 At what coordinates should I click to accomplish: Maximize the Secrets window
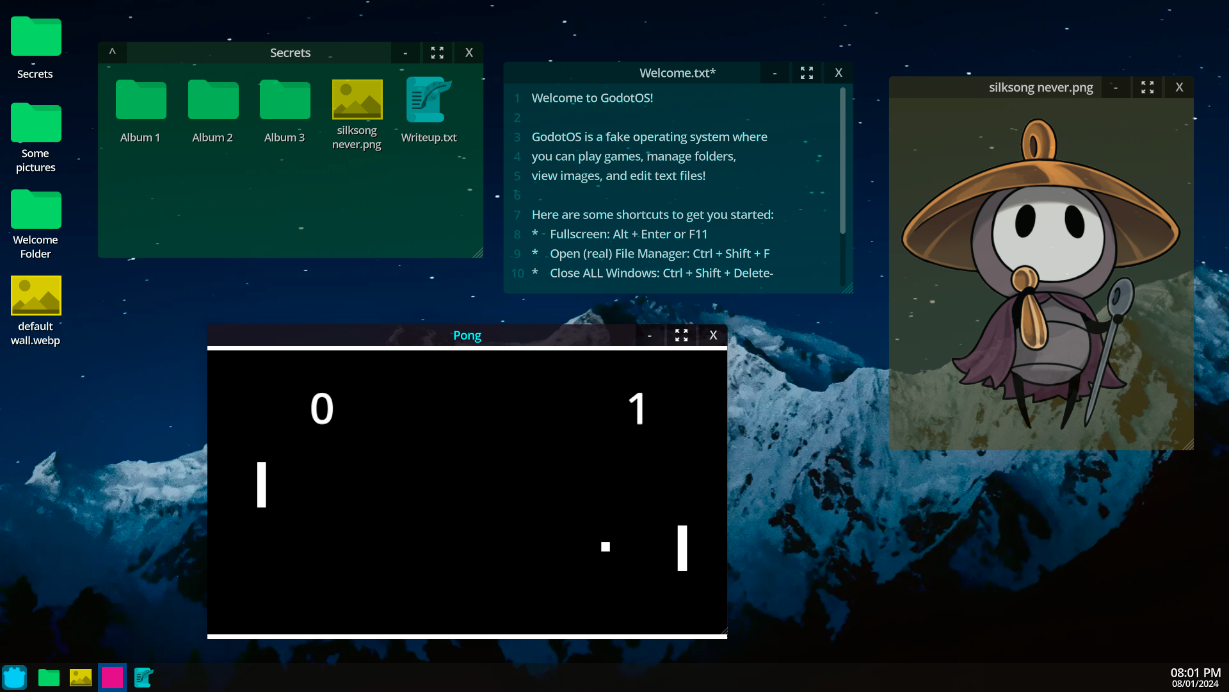(437, 53)
